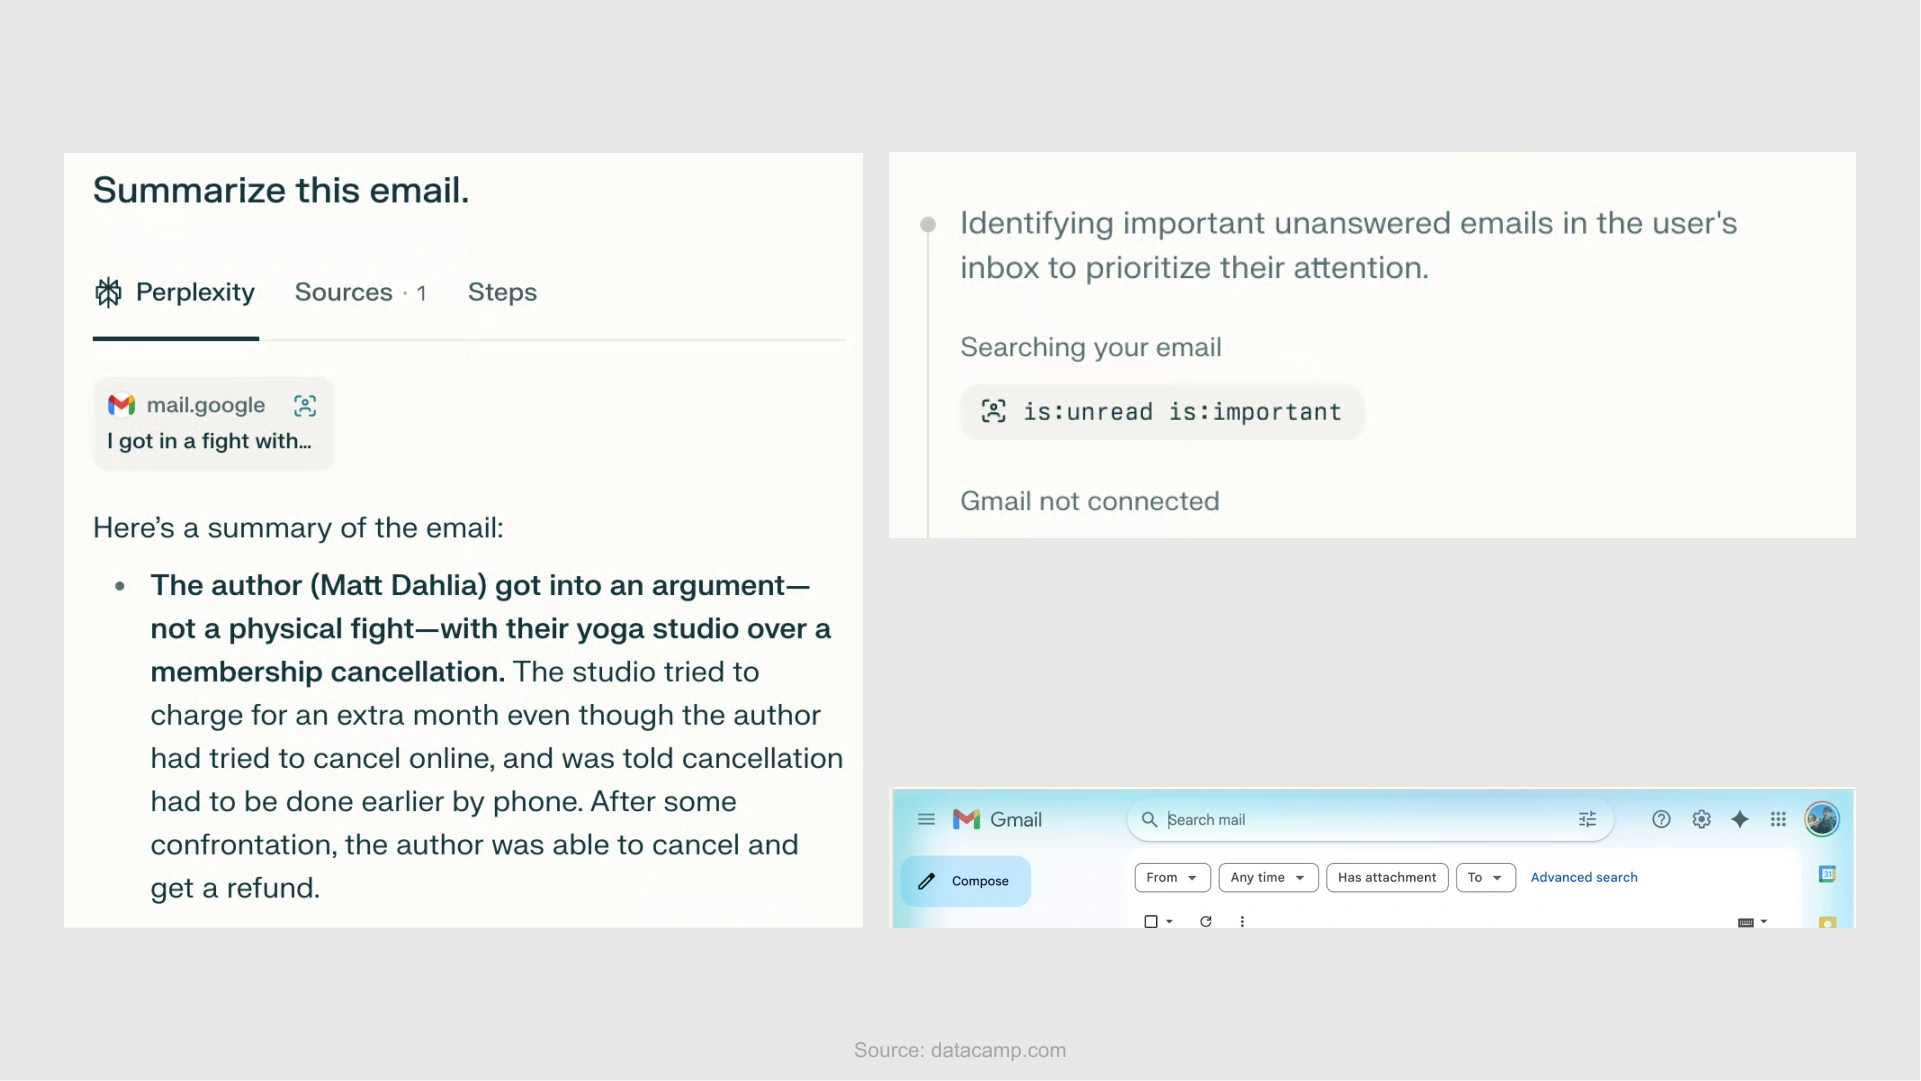The height and width of the screenshot is (1081, 1921).
Task: Click the is:unread is:important query chip
Action: [x=1162, y=412]
